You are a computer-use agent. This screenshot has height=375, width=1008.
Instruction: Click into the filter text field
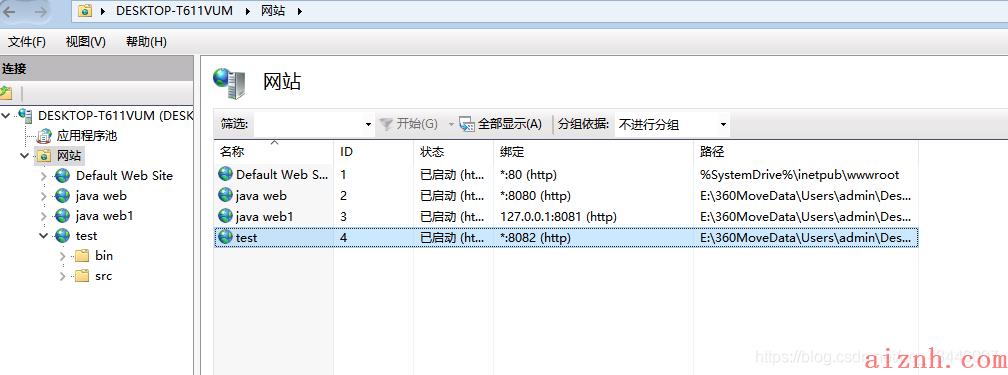click(x=308, y=124)
